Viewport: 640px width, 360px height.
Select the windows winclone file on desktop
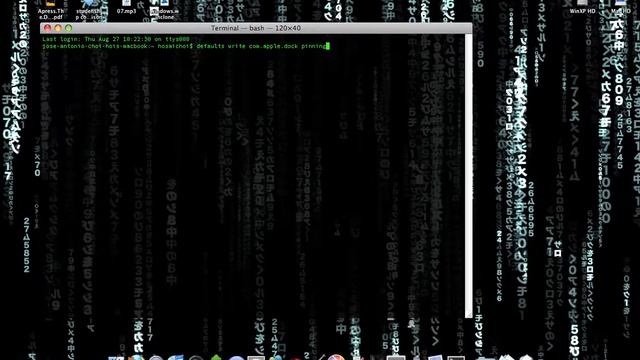coord(164,10)
